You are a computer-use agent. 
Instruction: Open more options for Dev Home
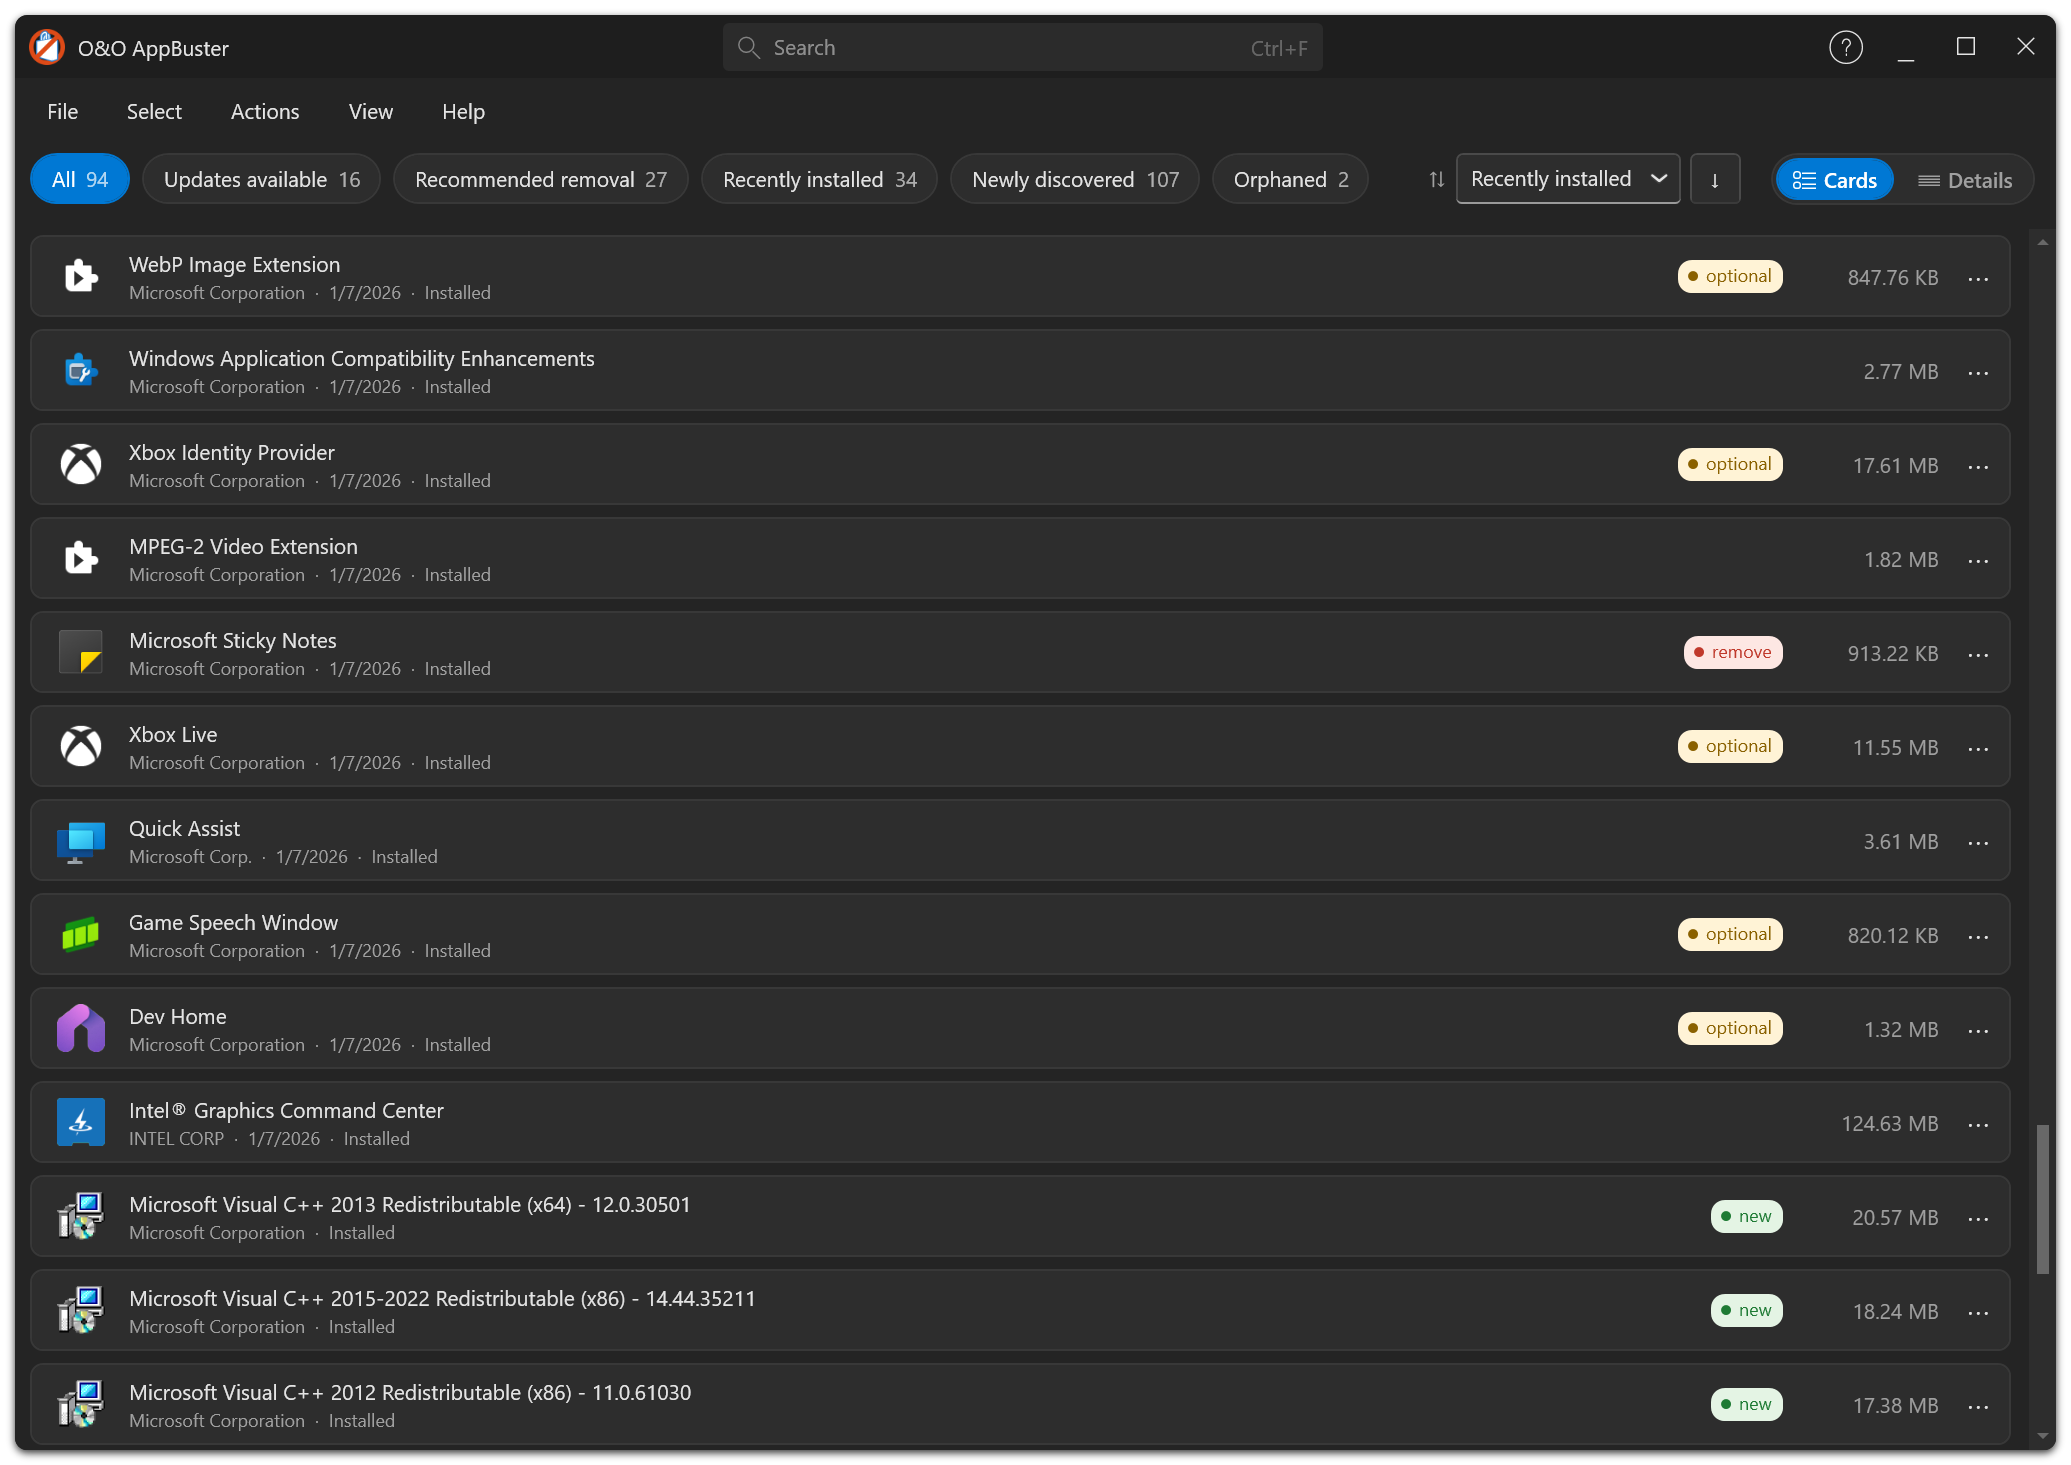(x=1978, y=1030)
